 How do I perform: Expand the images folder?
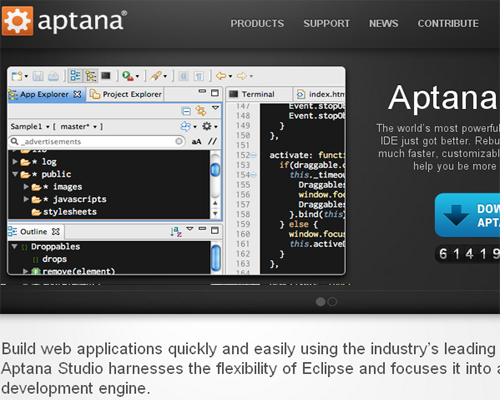[26, 187]
